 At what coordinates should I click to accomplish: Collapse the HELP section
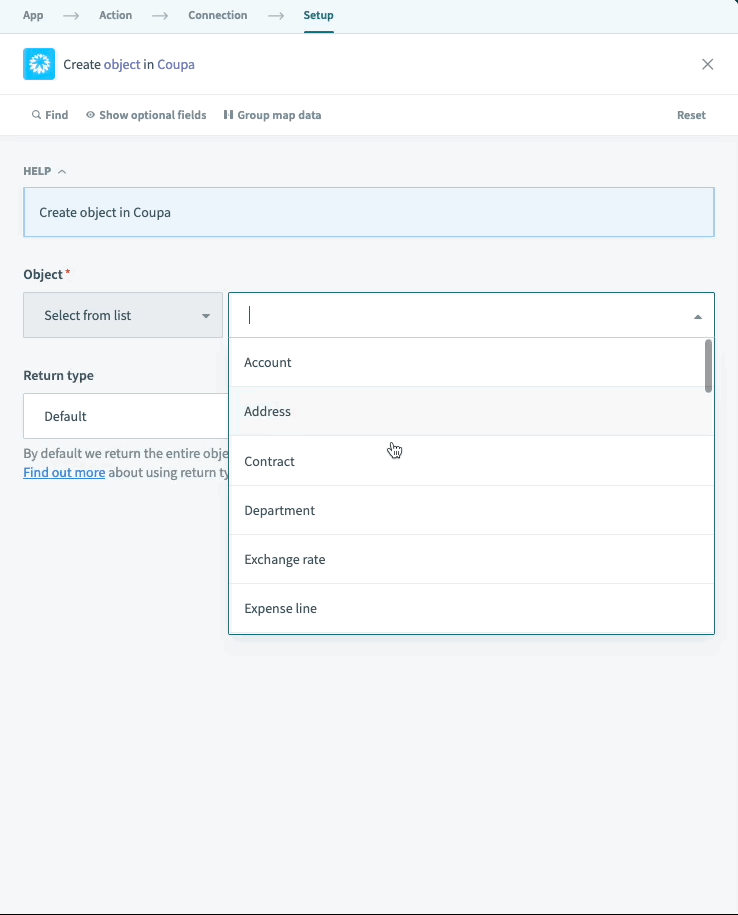pyautogui.click(x=61, y=170)
